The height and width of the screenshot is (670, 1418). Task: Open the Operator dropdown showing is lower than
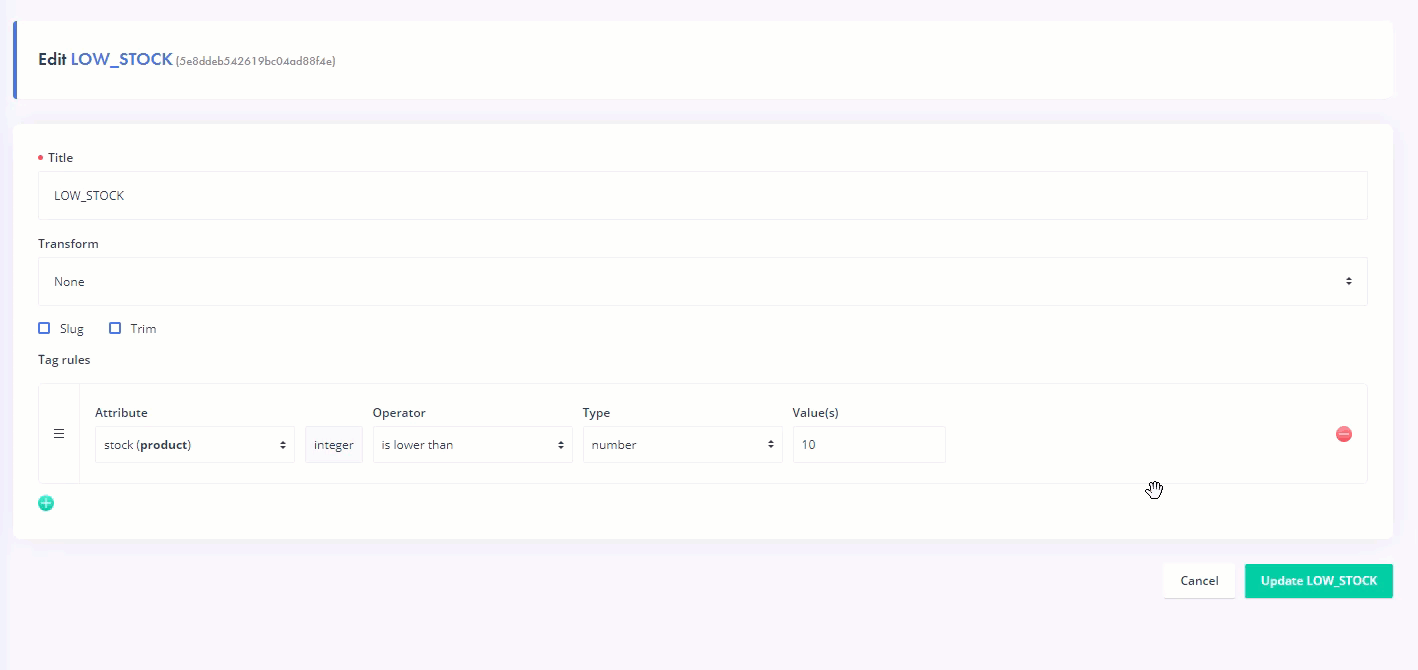[x=472, y=445]
